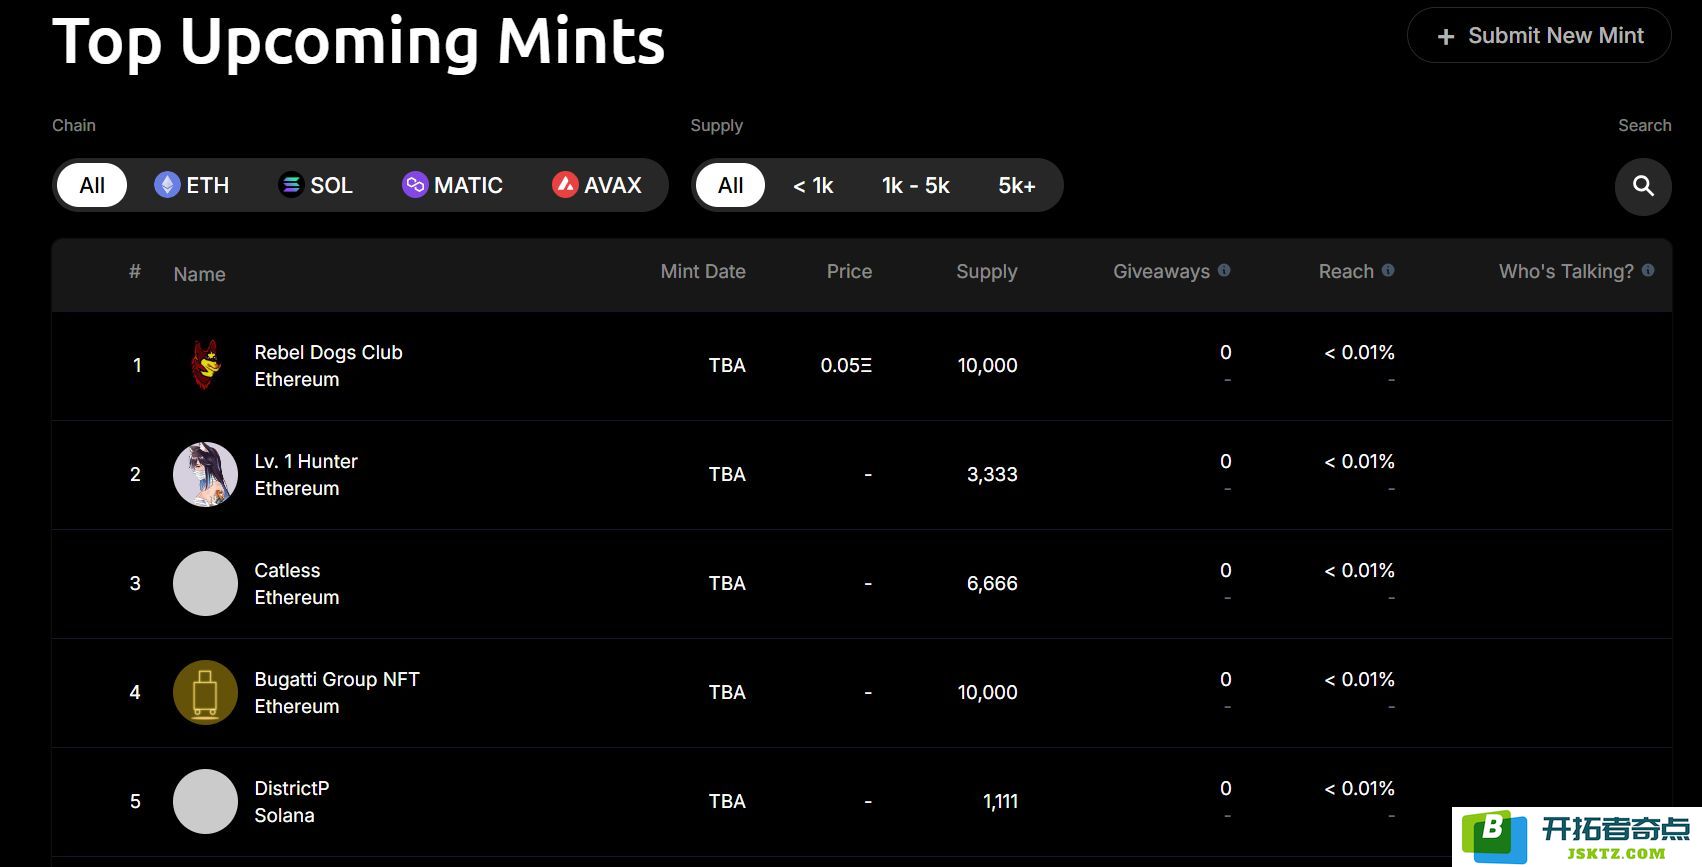Click the Bugatti Group NFT avatar
This screenshot has width=1702, height=867.
point(205,692)
